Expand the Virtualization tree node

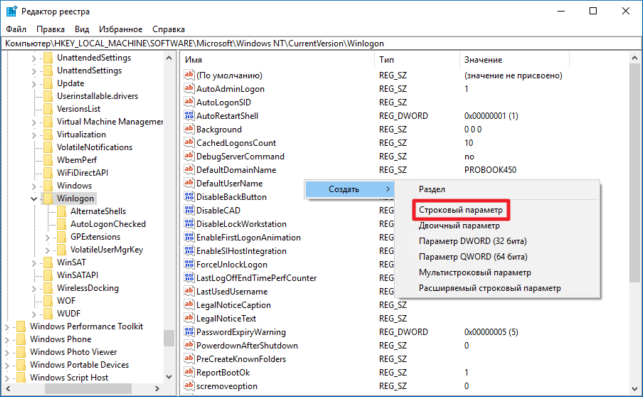click(x=34, y=135)
